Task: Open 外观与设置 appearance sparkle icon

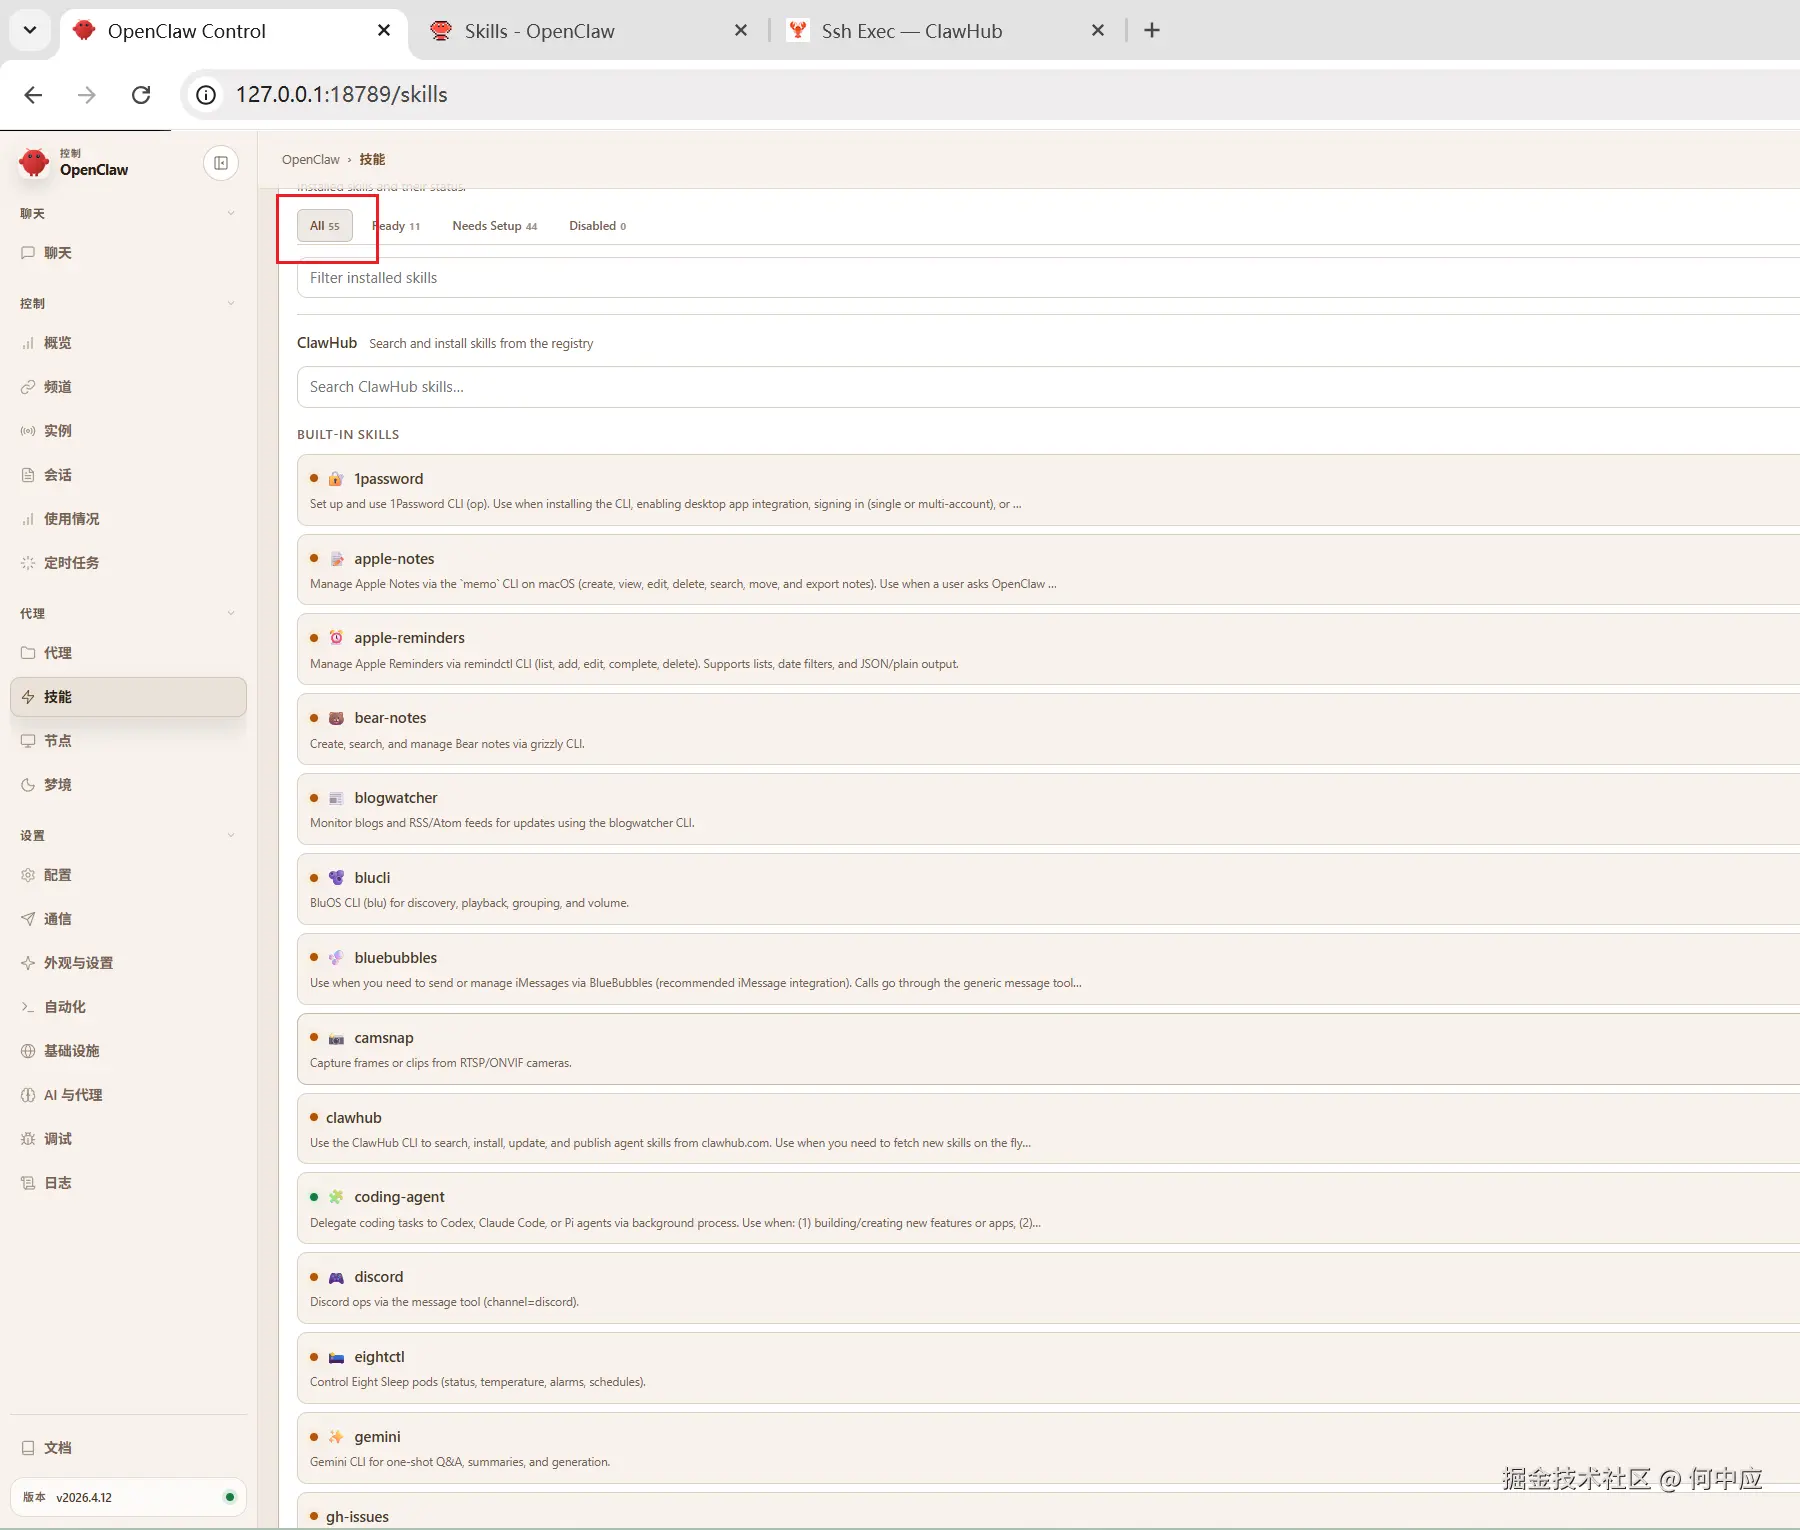Action: (x=28, y=963)
